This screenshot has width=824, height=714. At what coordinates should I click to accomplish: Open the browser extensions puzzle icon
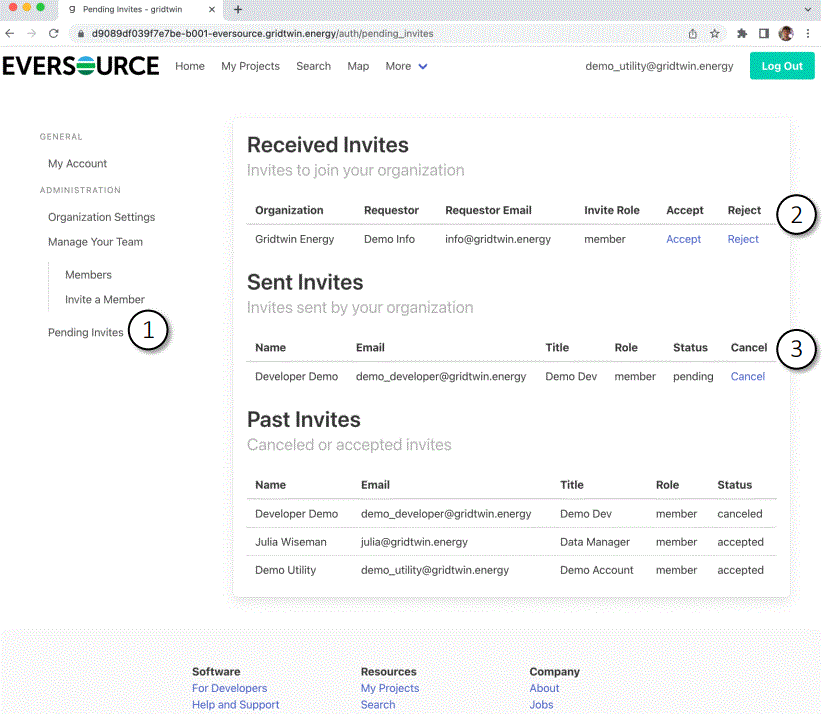click(739, 32)
